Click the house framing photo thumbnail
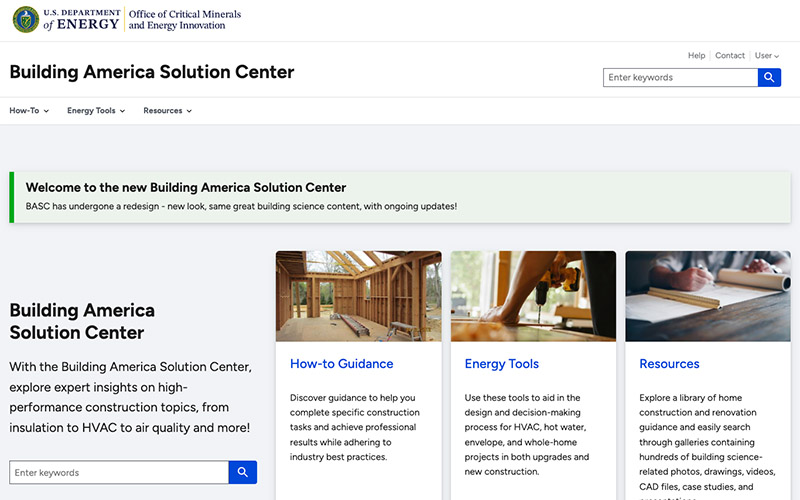 (x=359, y=296)
